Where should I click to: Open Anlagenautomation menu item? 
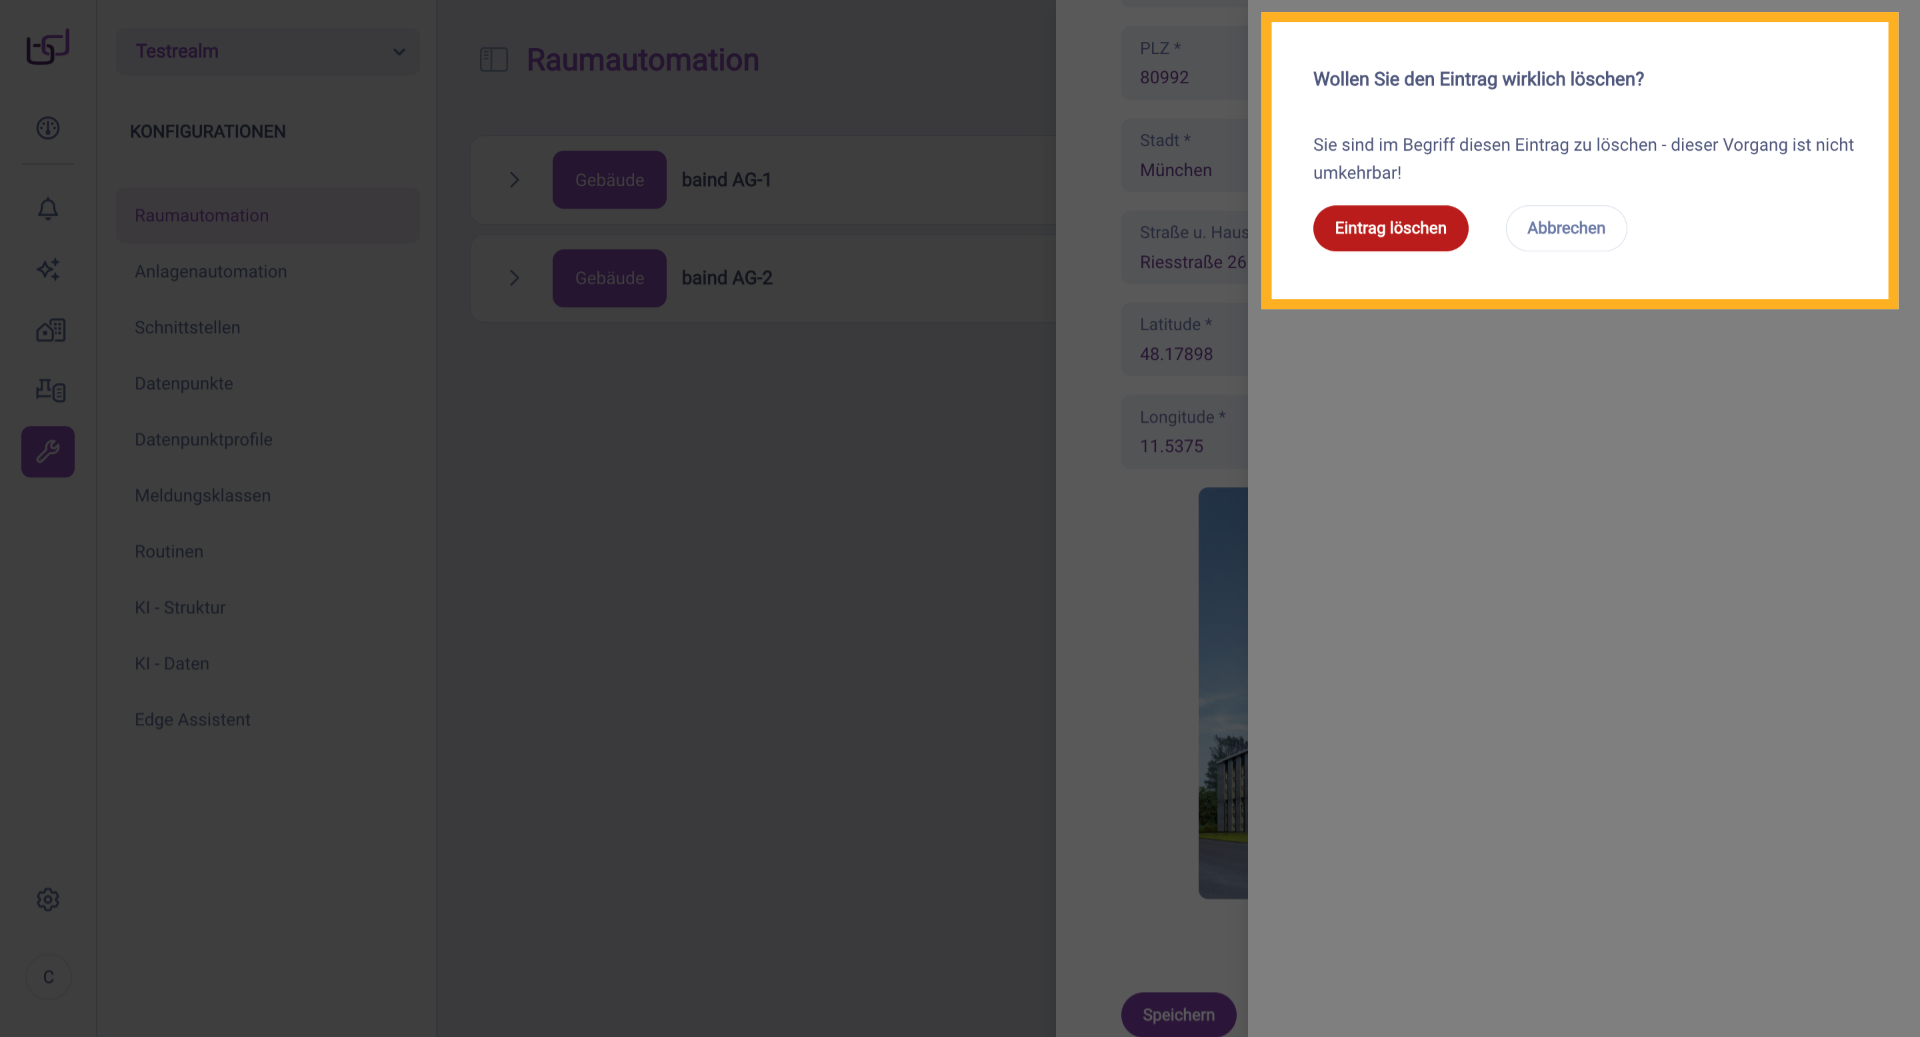point(211,271)
